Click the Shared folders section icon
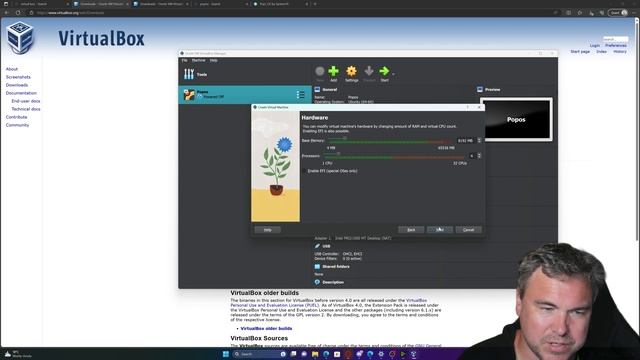Viewport: 640px width, 360px height. pyautogui.click(x=317, y=267)
